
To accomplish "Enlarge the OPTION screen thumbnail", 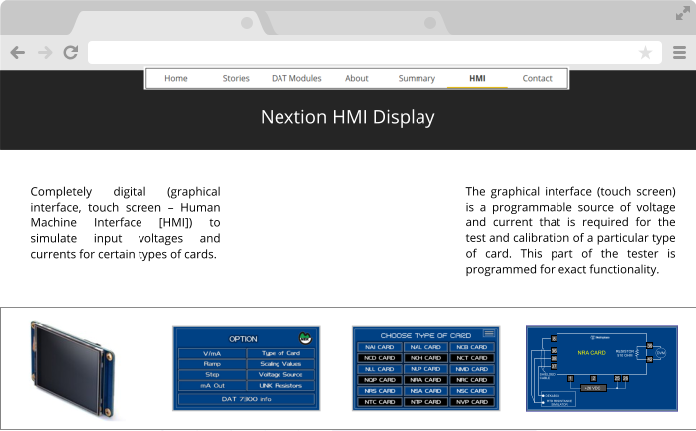I will coord(245,367).
